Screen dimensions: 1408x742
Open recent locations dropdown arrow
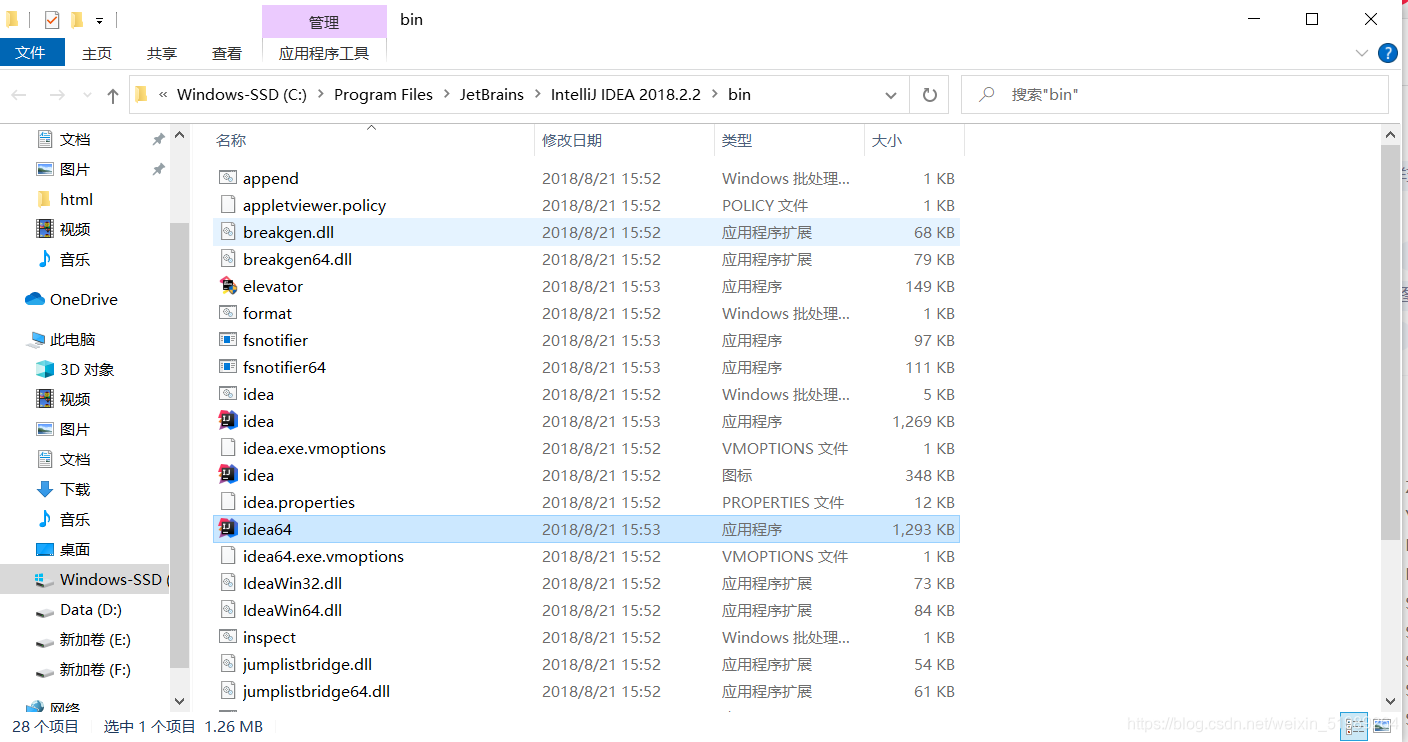(87, 96)
